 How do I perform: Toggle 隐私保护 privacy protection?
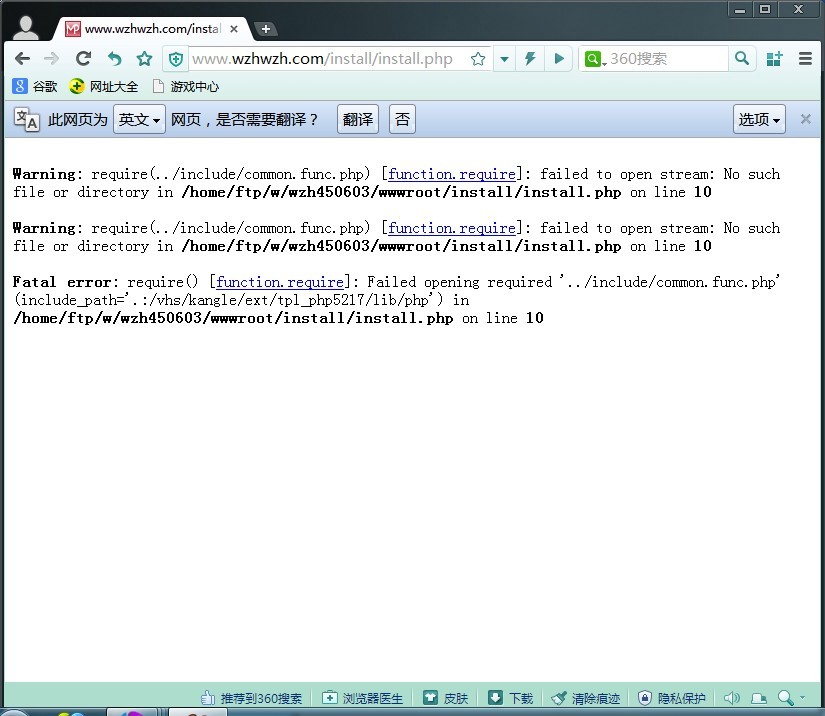[672, 698]
